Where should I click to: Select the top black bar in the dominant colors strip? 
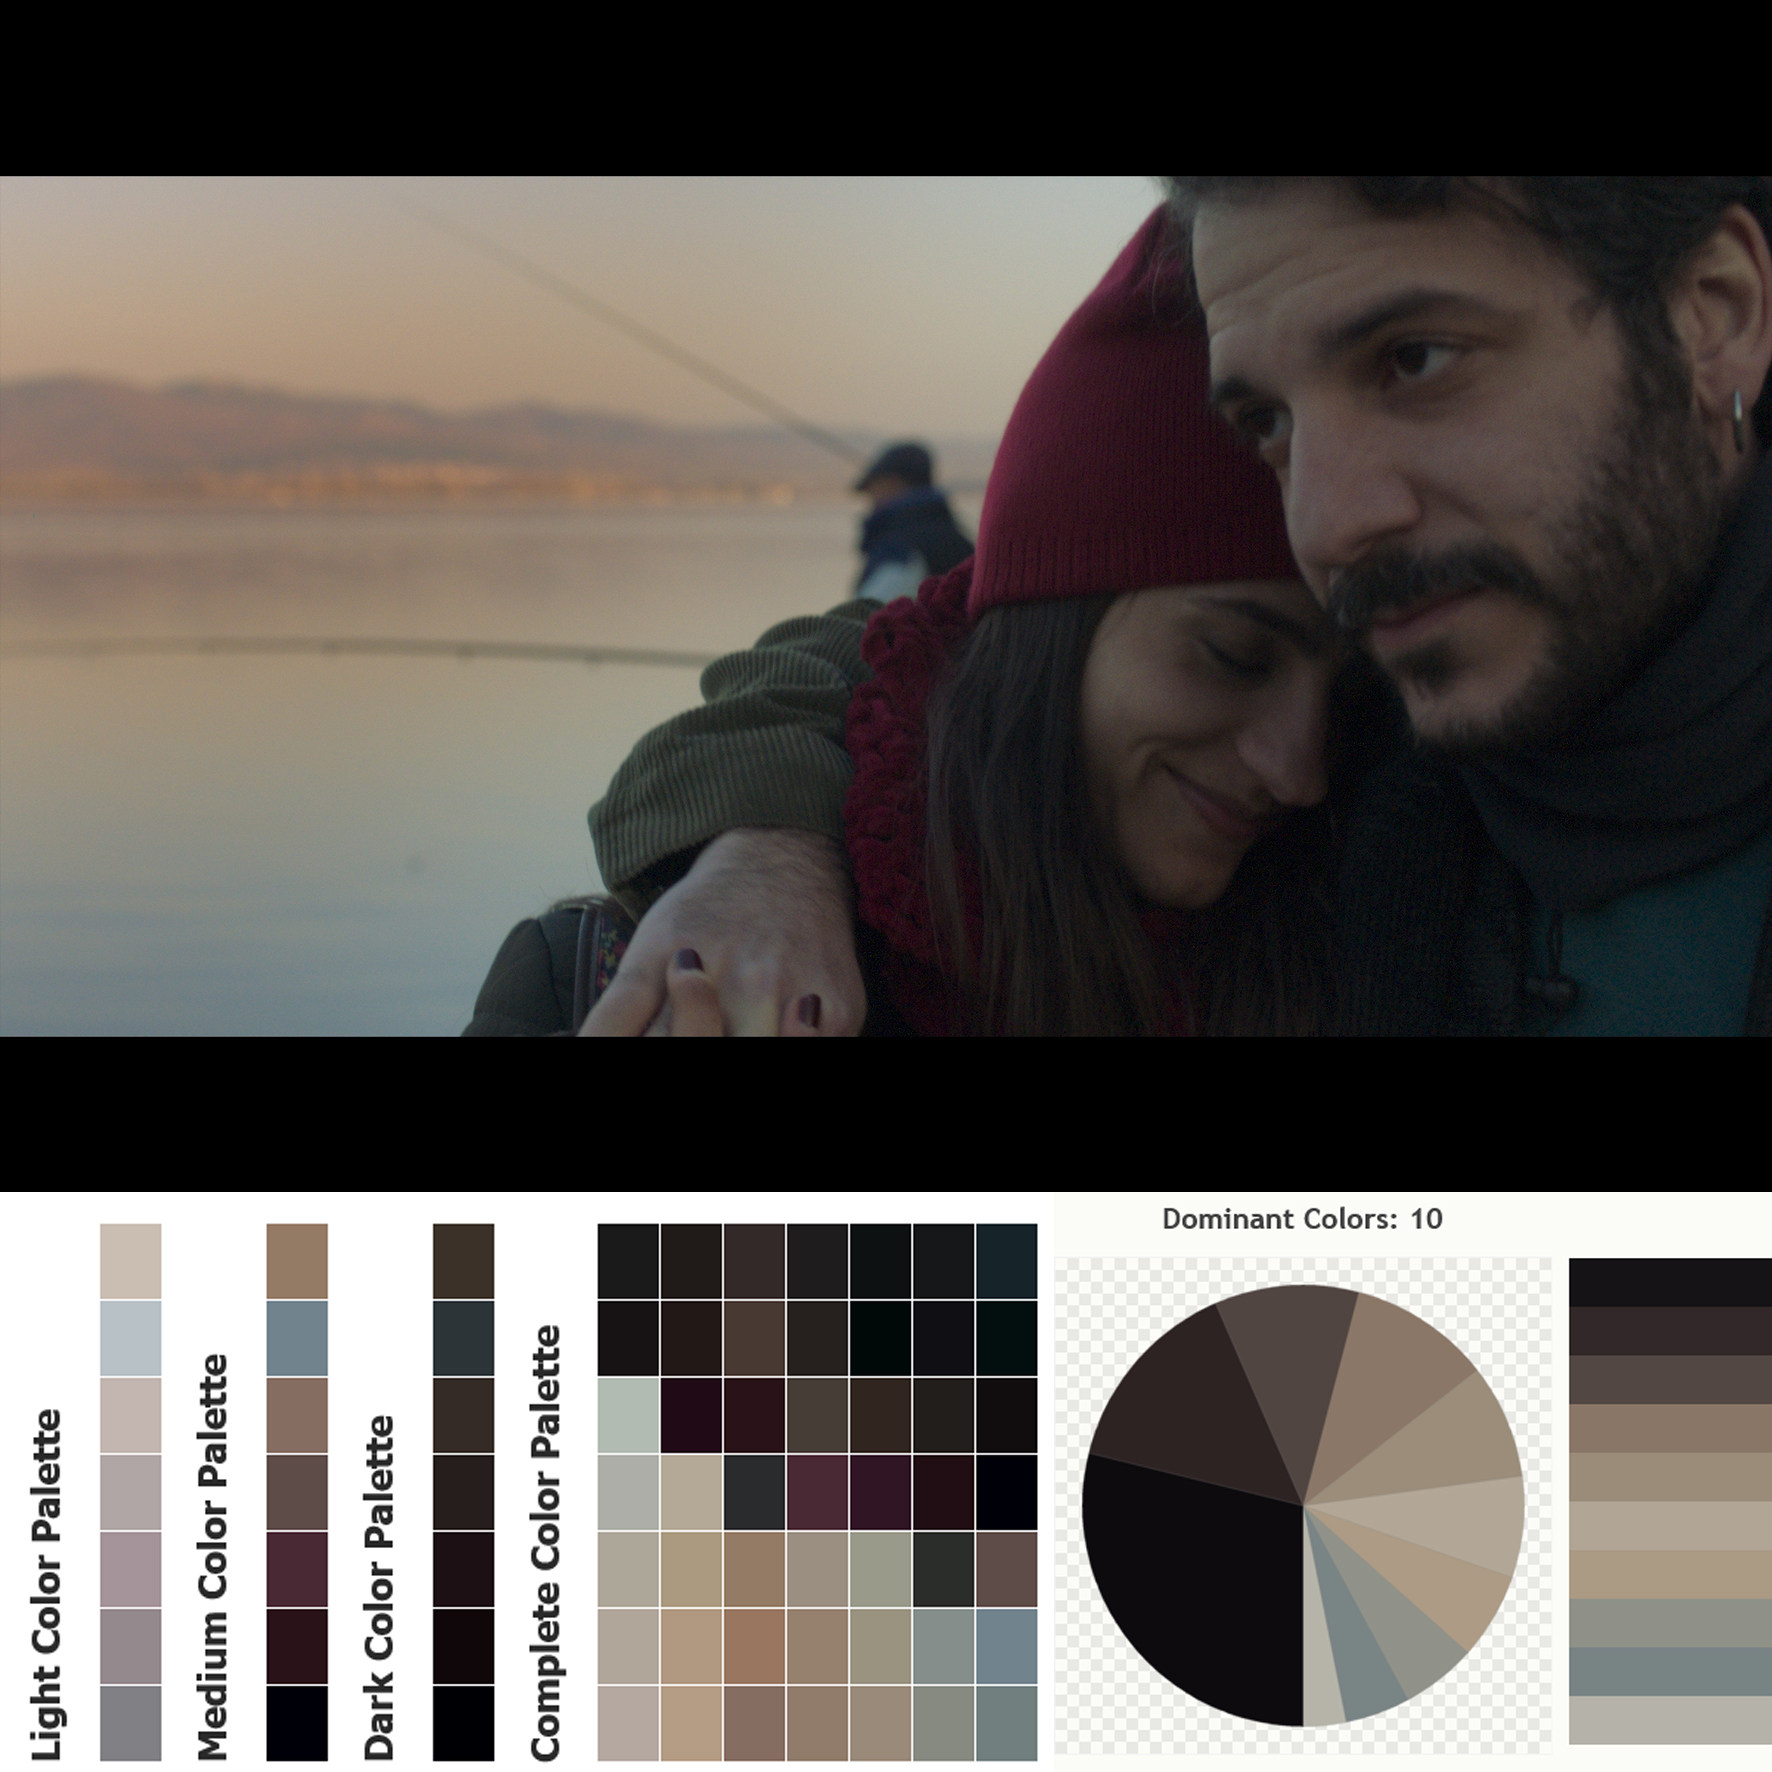[x=1669, y=1282]
